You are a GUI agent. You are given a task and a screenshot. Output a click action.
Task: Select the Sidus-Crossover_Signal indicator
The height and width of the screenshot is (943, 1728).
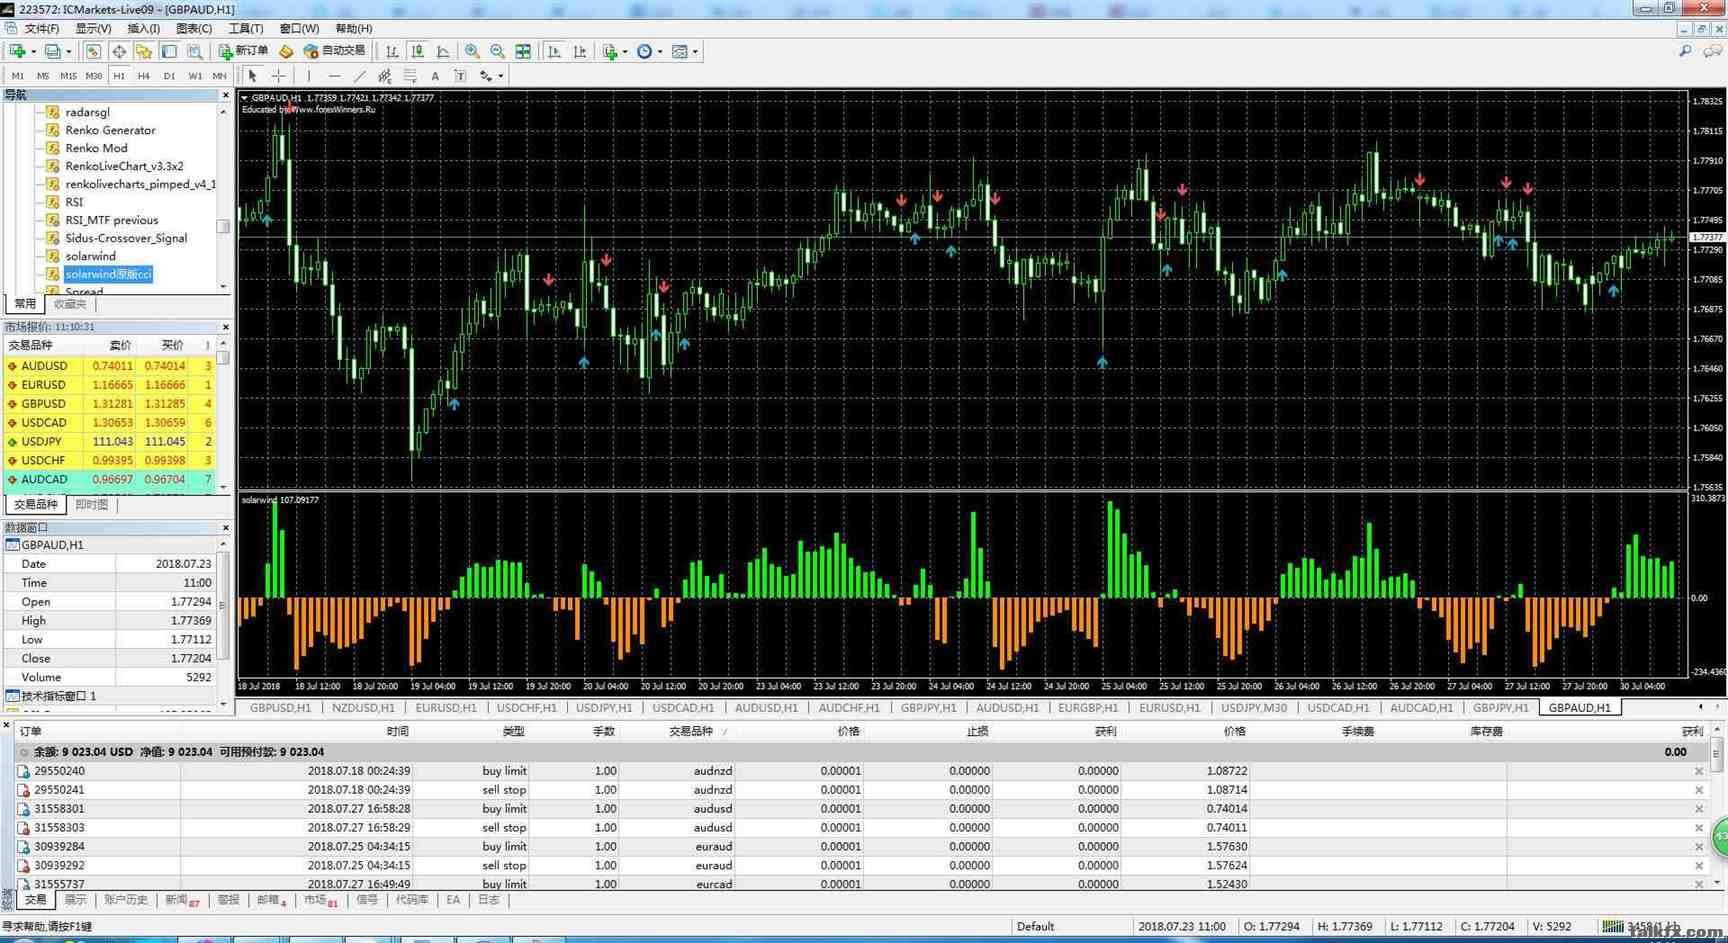pos(126,238)
